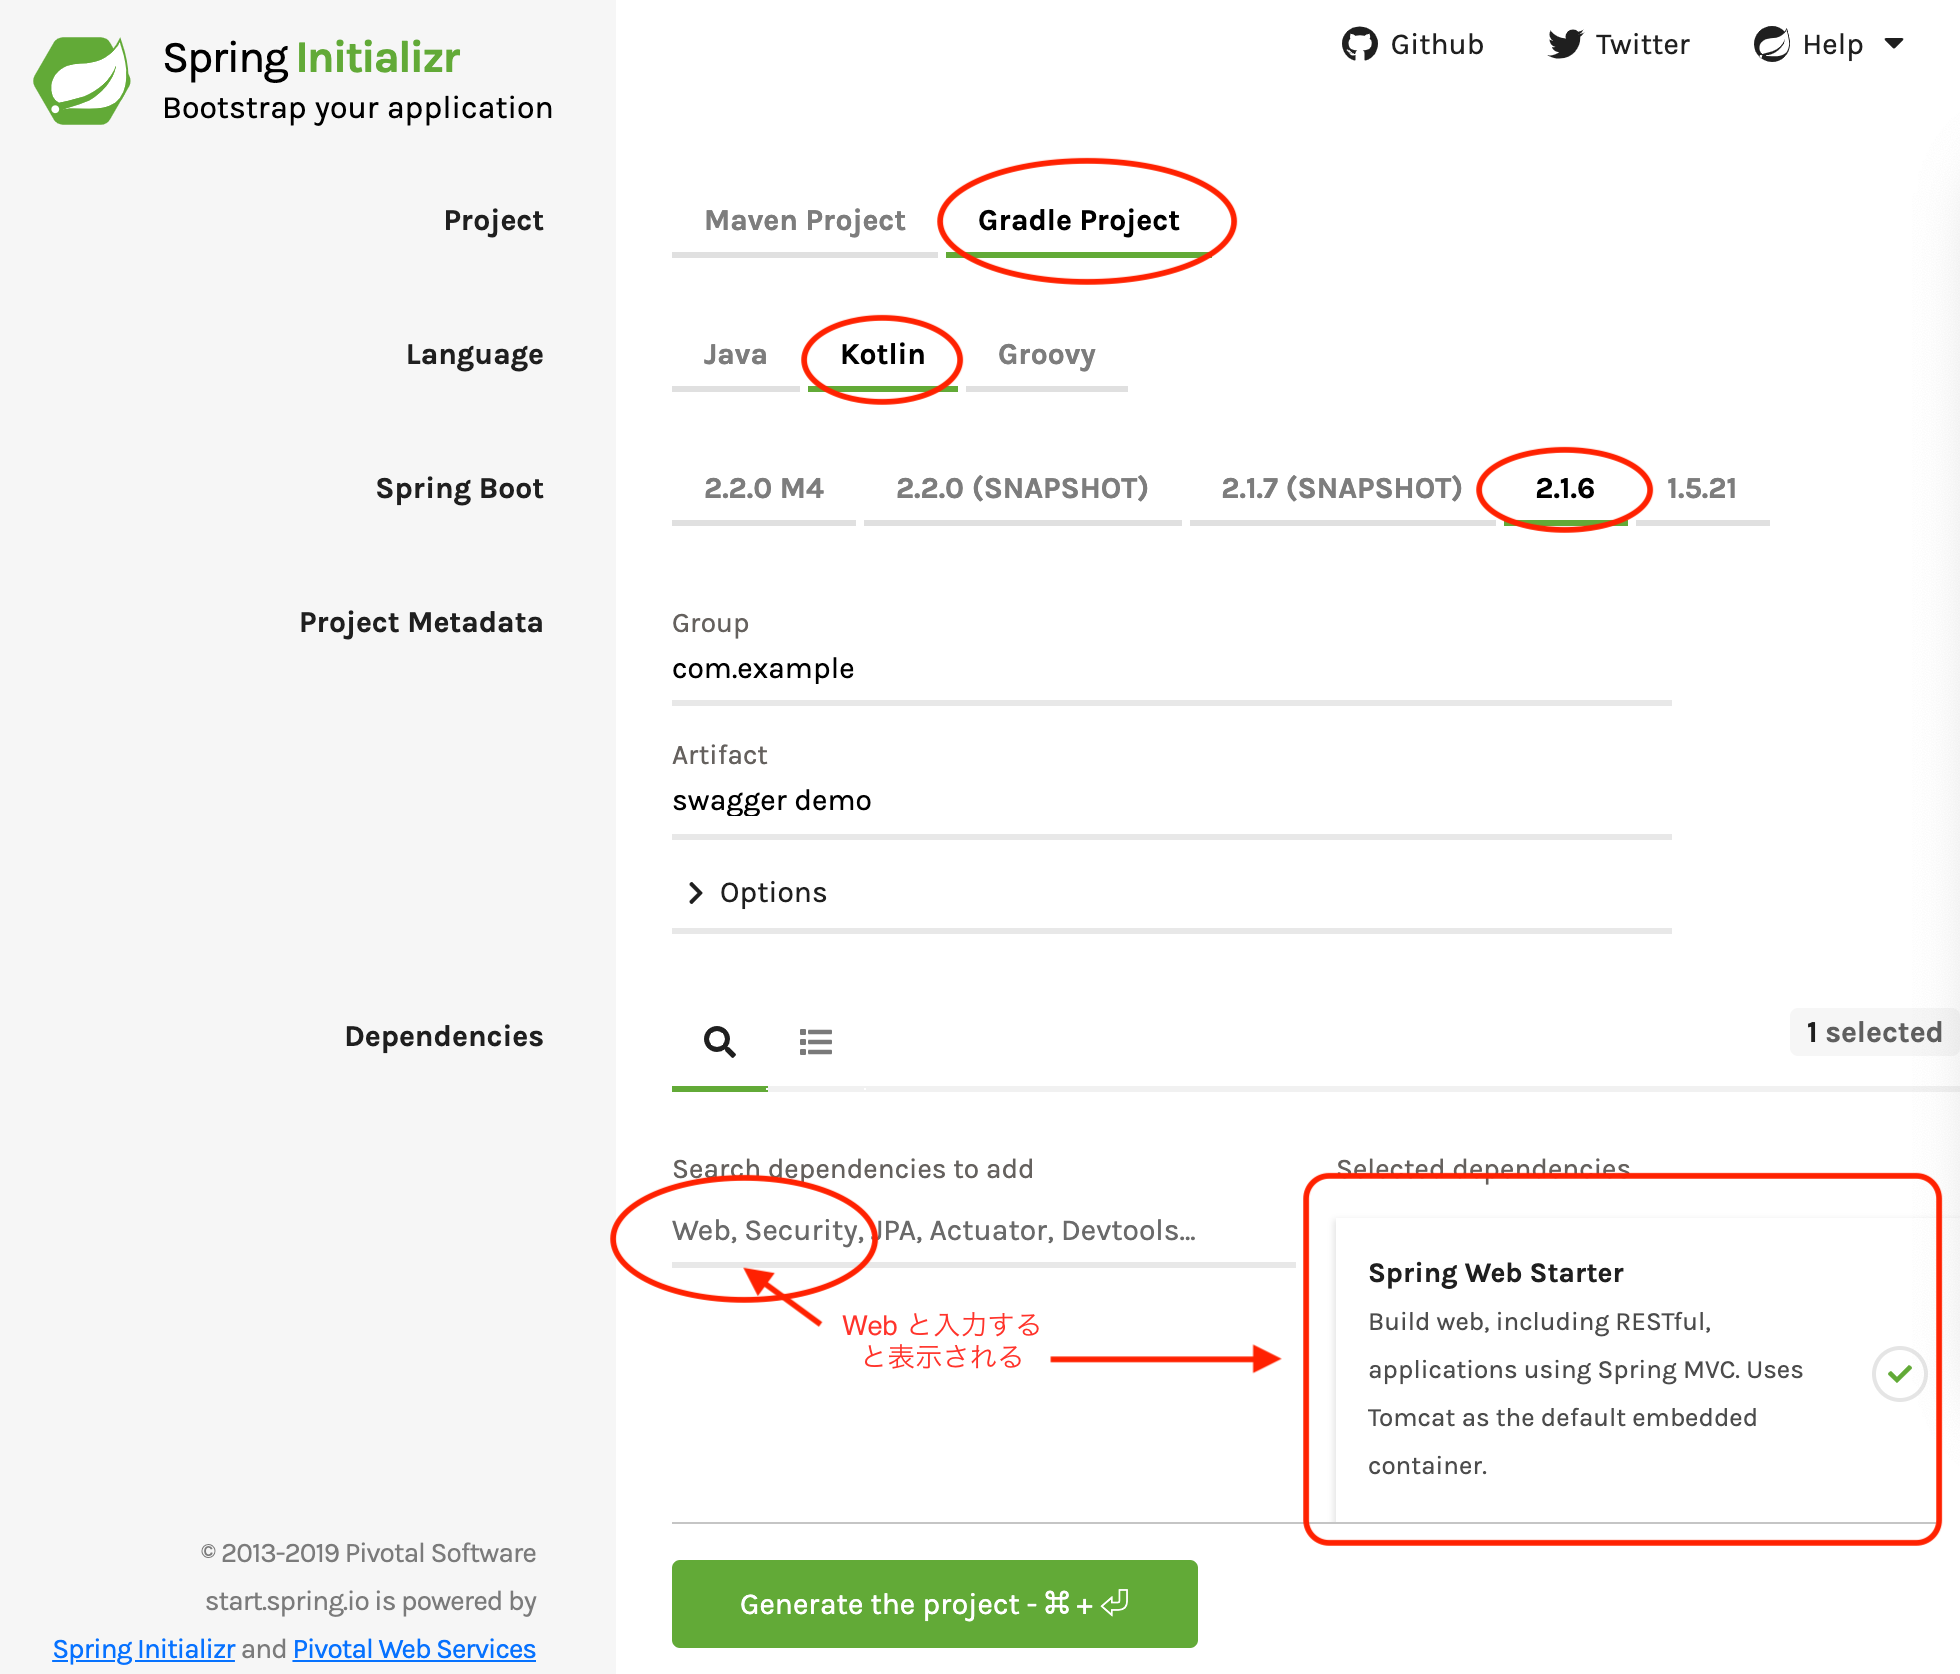Click the Help spring icon
The height and width of the screenshot is (1674, 1960).
pos(1771,45)
